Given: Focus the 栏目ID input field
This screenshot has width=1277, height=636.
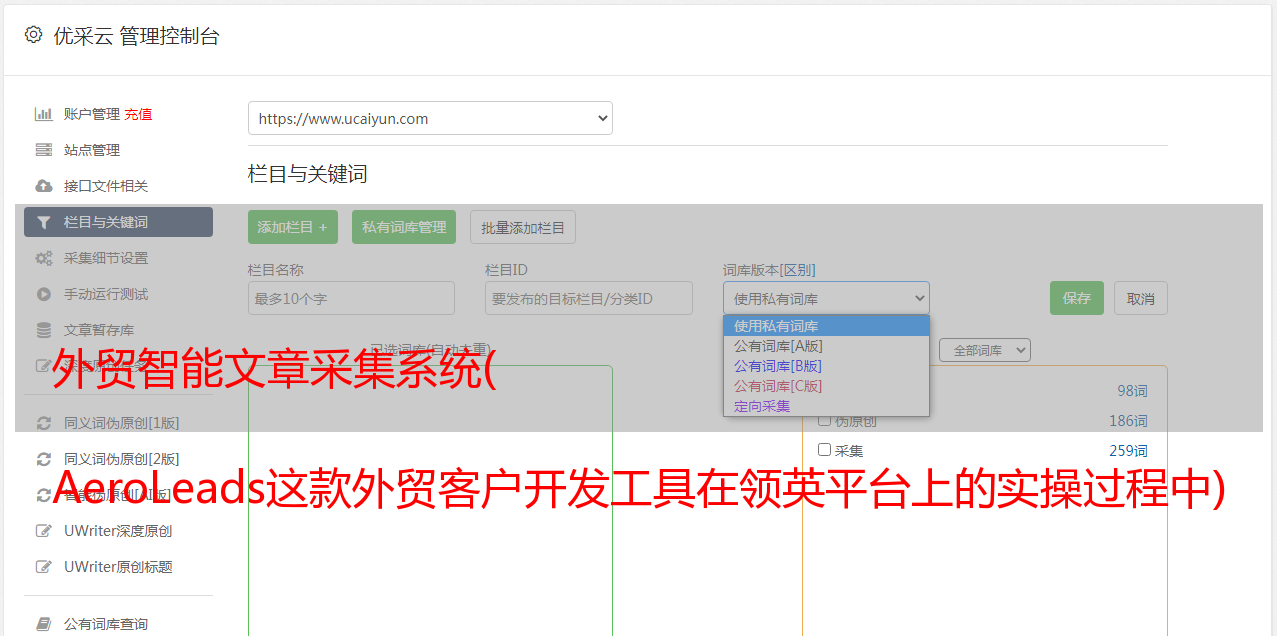Looking at the screenshot, I should point(589,298).
